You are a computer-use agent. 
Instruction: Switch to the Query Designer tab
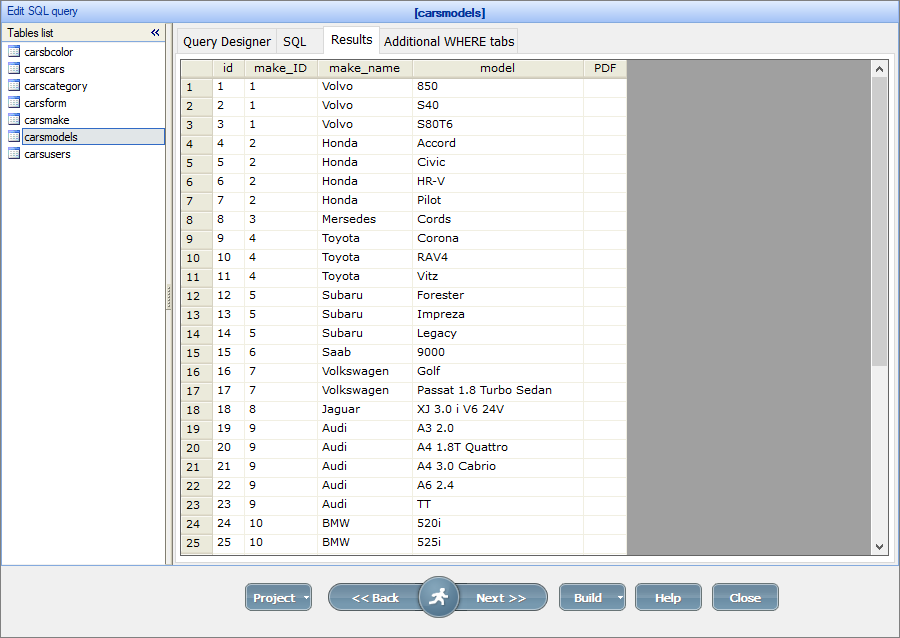pos(226,41)
